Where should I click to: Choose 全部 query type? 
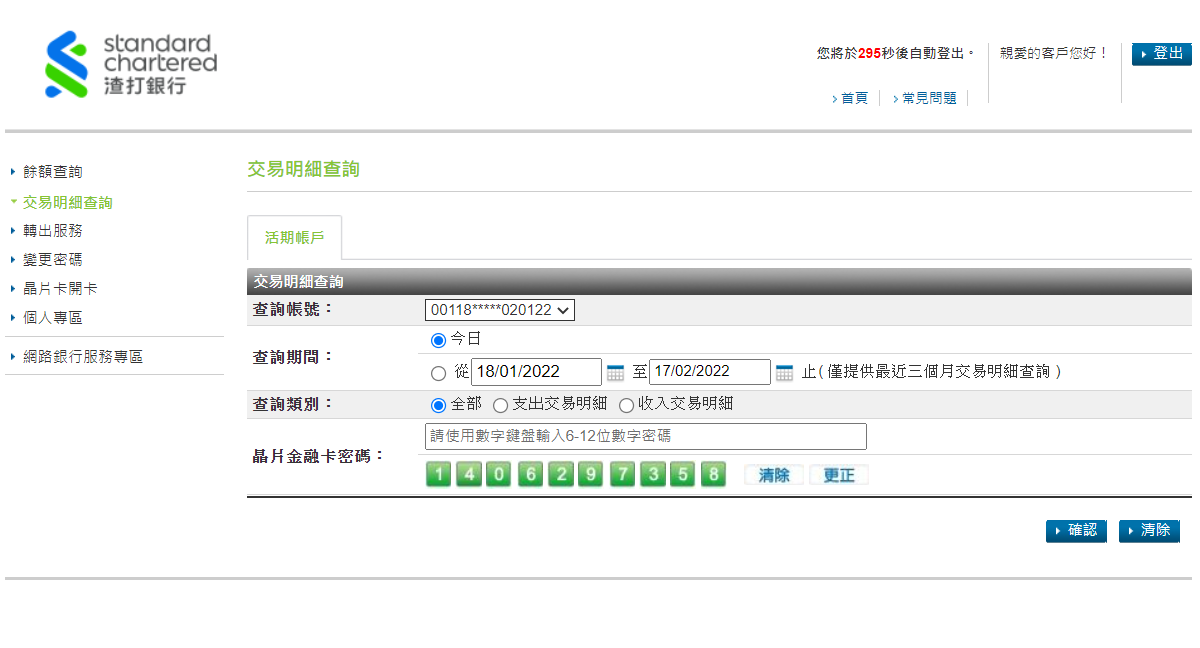coord(437,405)
